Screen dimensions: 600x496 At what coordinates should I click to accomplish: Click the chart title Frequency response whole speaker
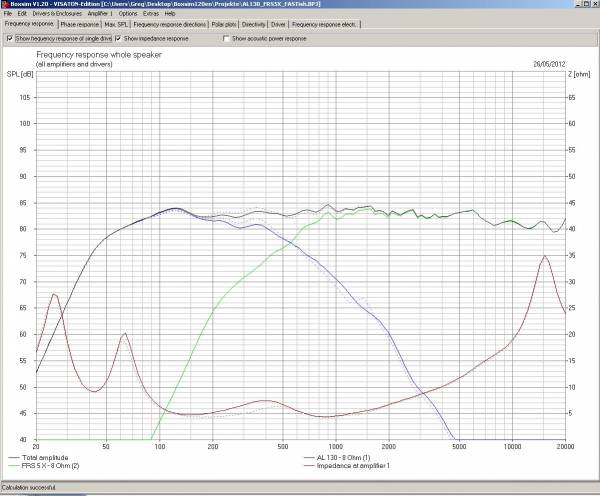(99, 55)
